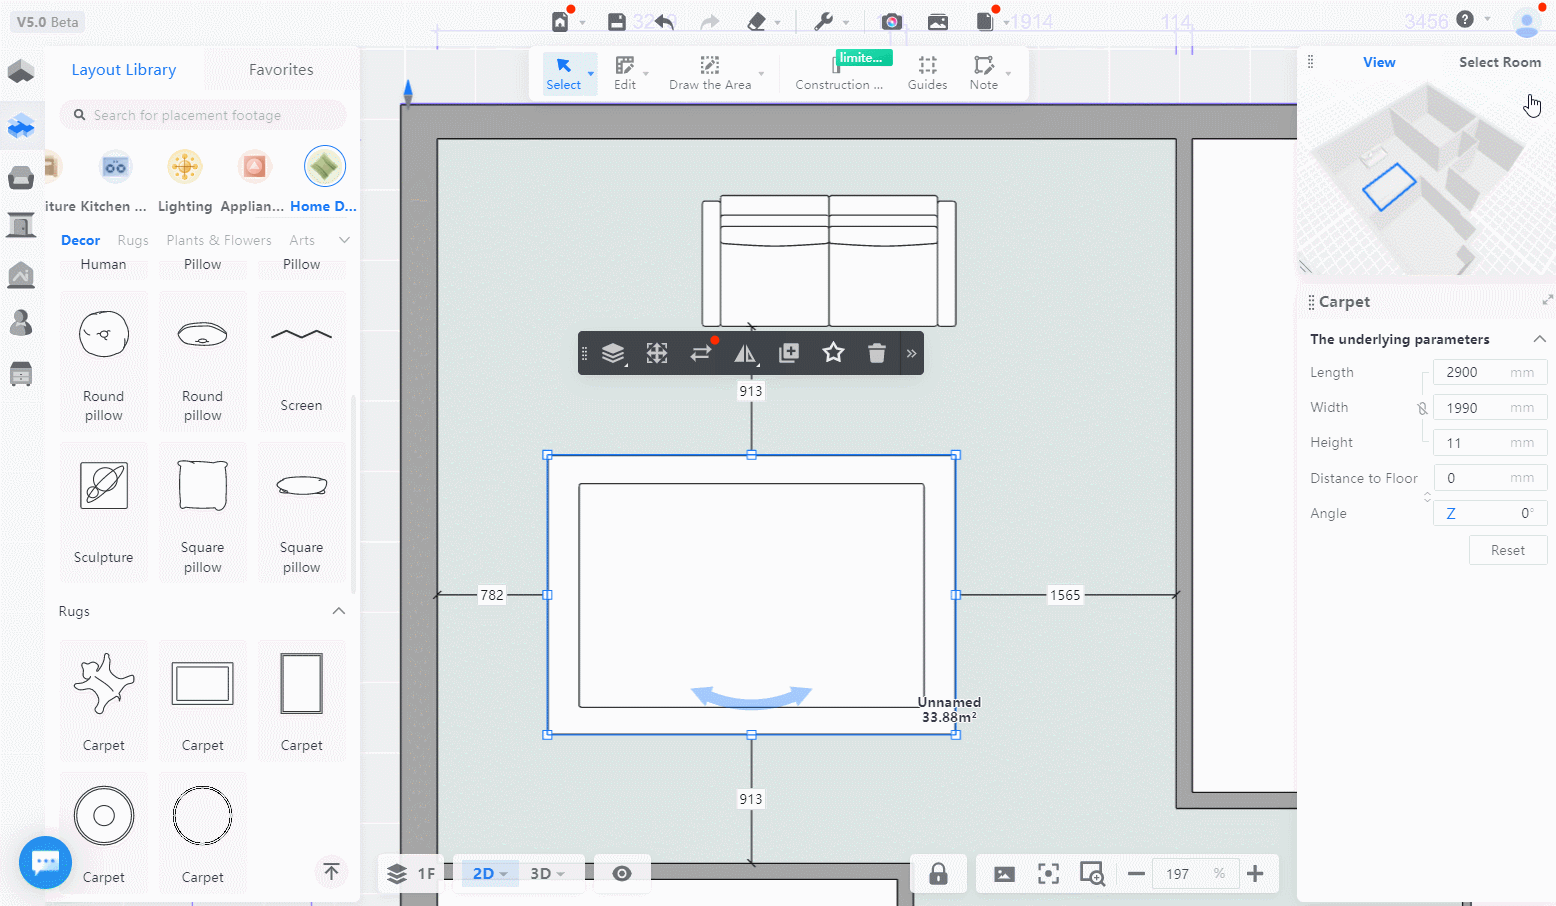The image size is (1556, 906).
Task: Click the Reset button
Action: 1507,550
